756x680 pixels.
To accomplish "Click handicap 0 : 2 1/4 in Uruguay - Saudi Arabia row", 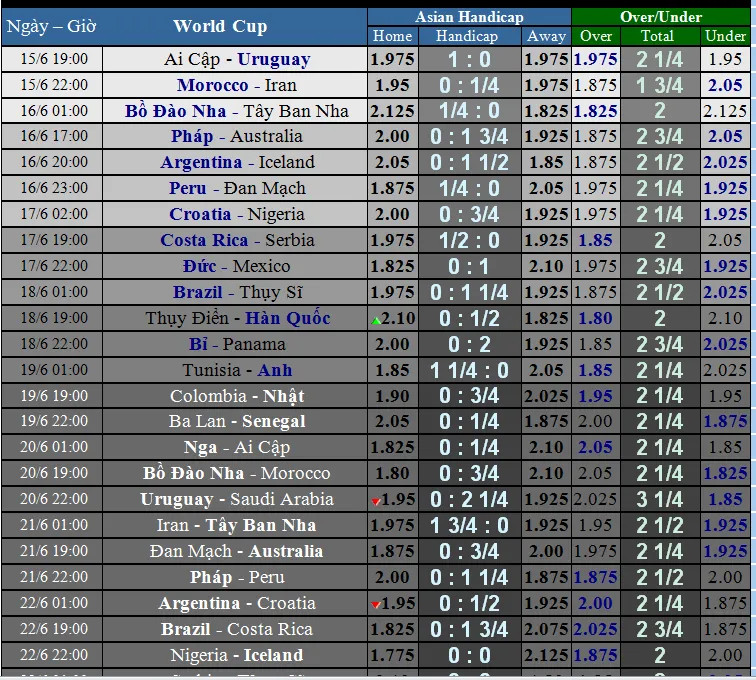I will [469, 501].
